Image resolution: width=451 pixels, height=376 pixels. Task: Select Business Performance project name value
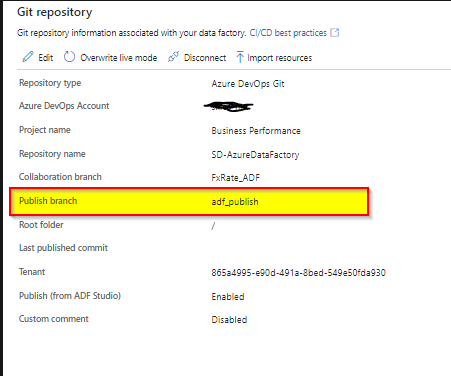pyautogui.click(x=256, y=131)
